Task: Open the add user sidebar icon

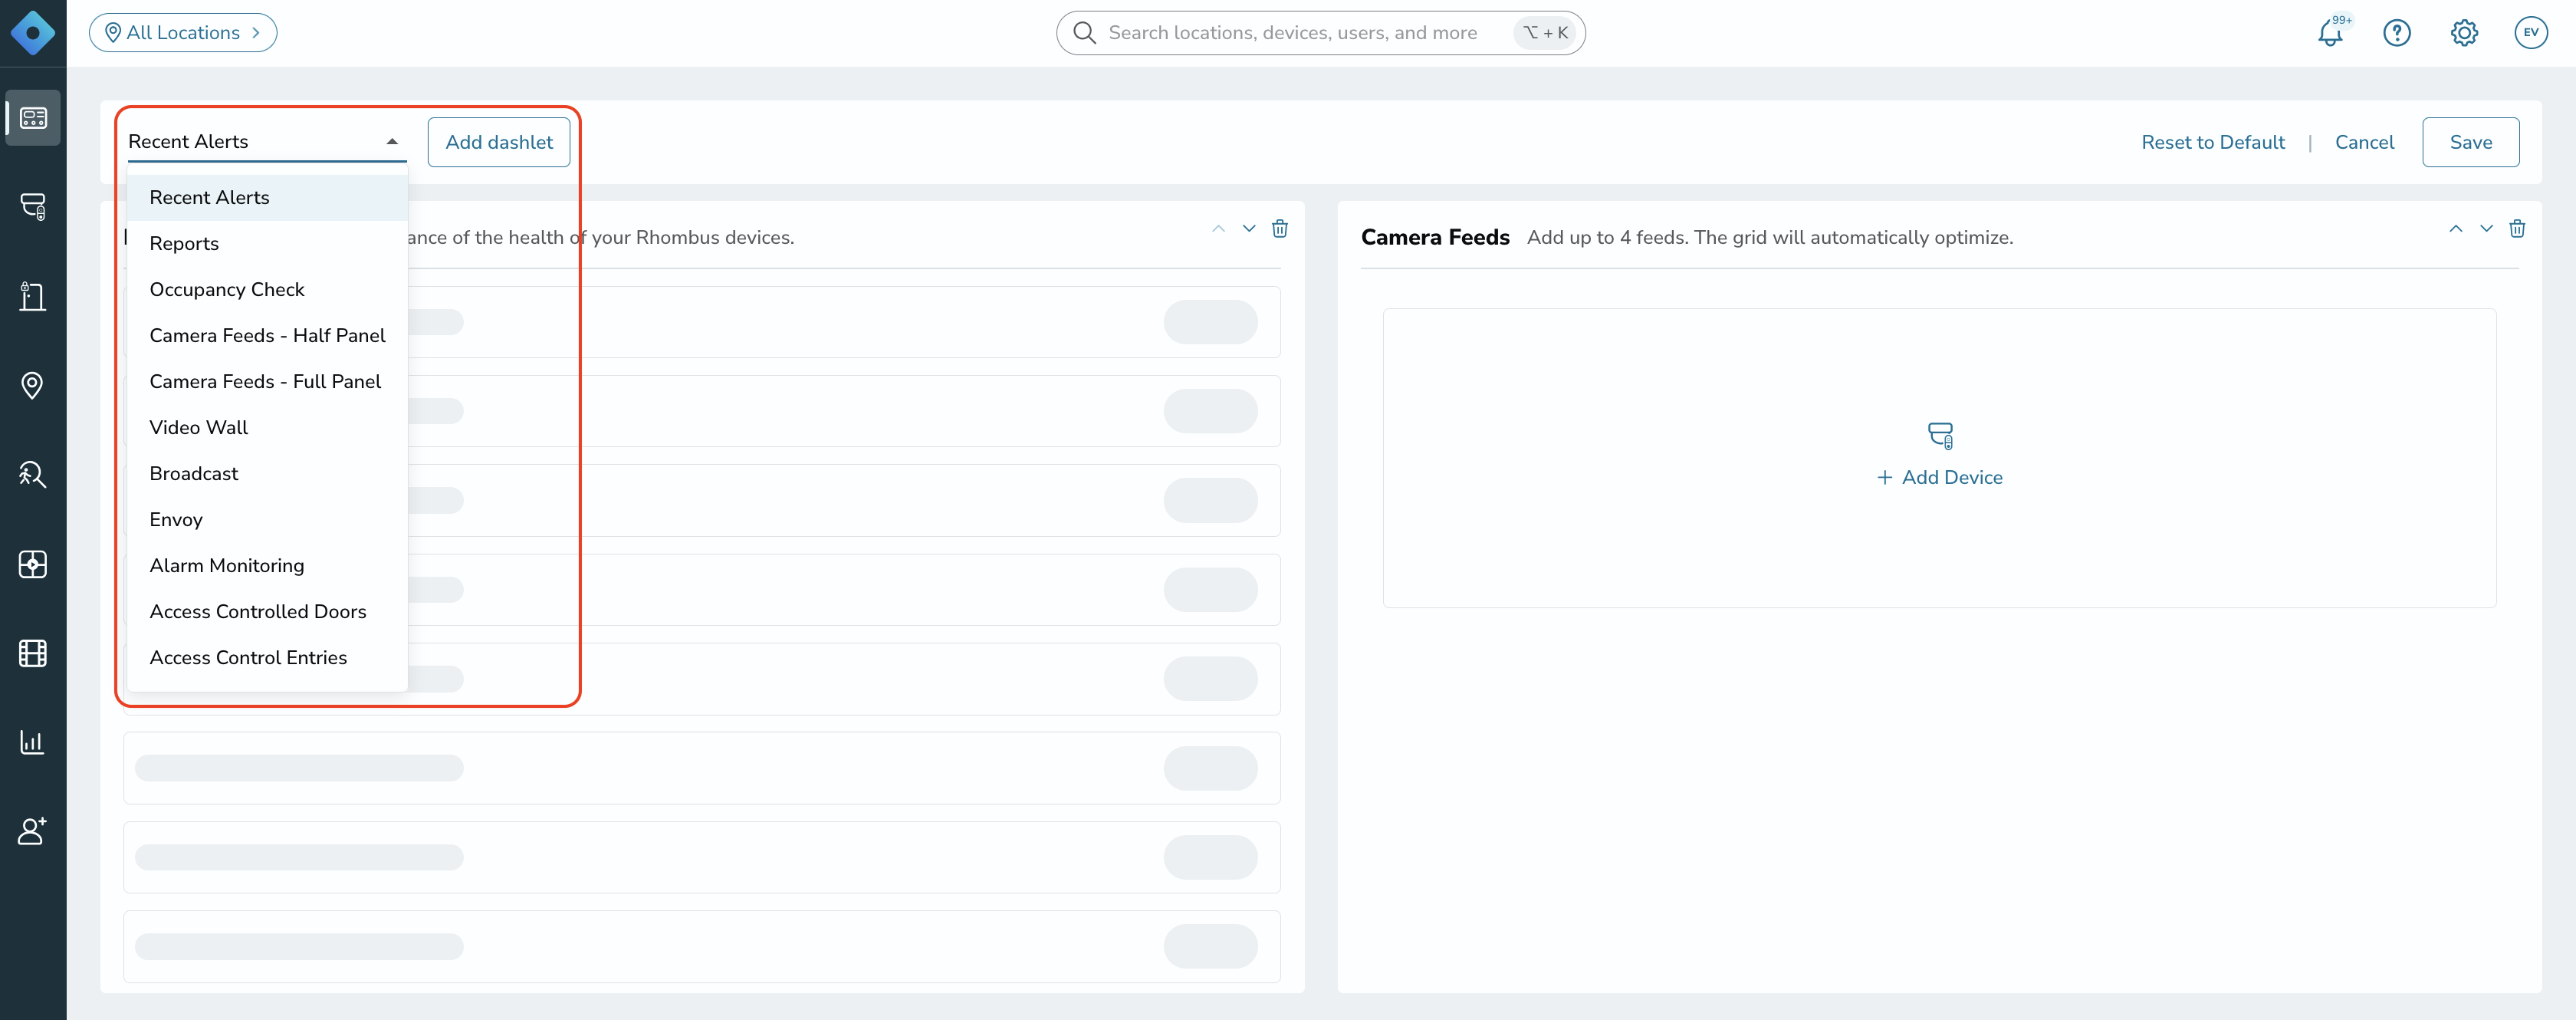Action: tap(33, 831)
